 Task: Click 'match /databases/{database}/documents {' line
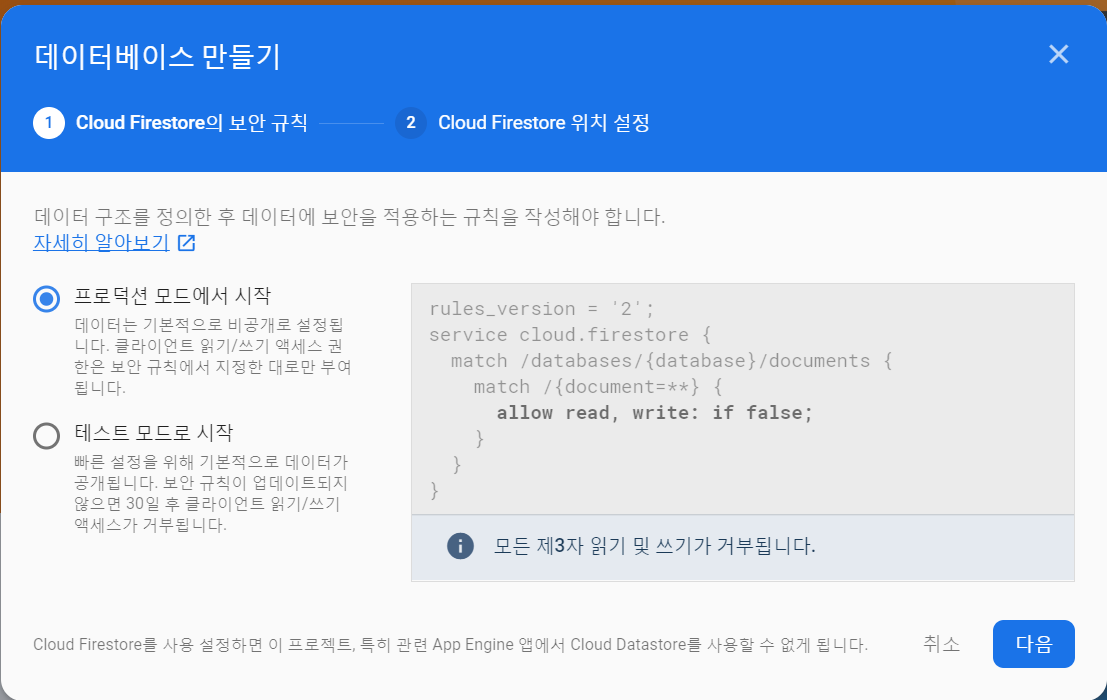click(671, 361)
